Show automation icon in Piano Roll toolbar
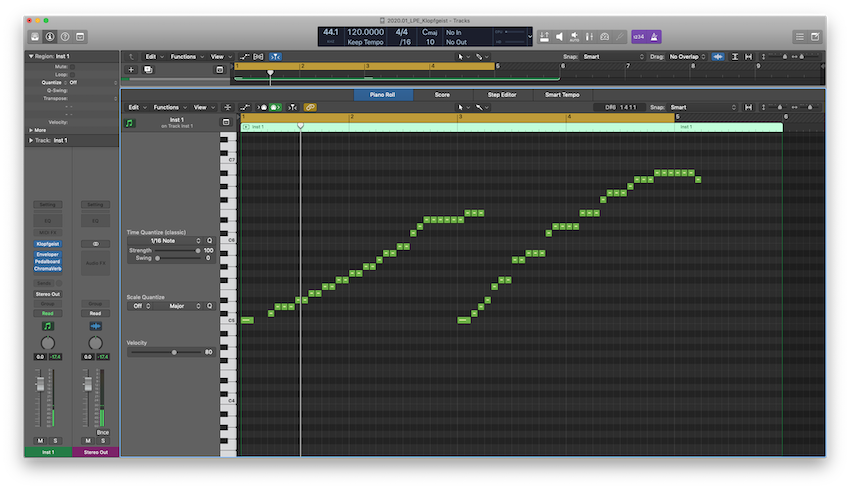The width and height of the screenshot is (850, 489). (245, 107)
